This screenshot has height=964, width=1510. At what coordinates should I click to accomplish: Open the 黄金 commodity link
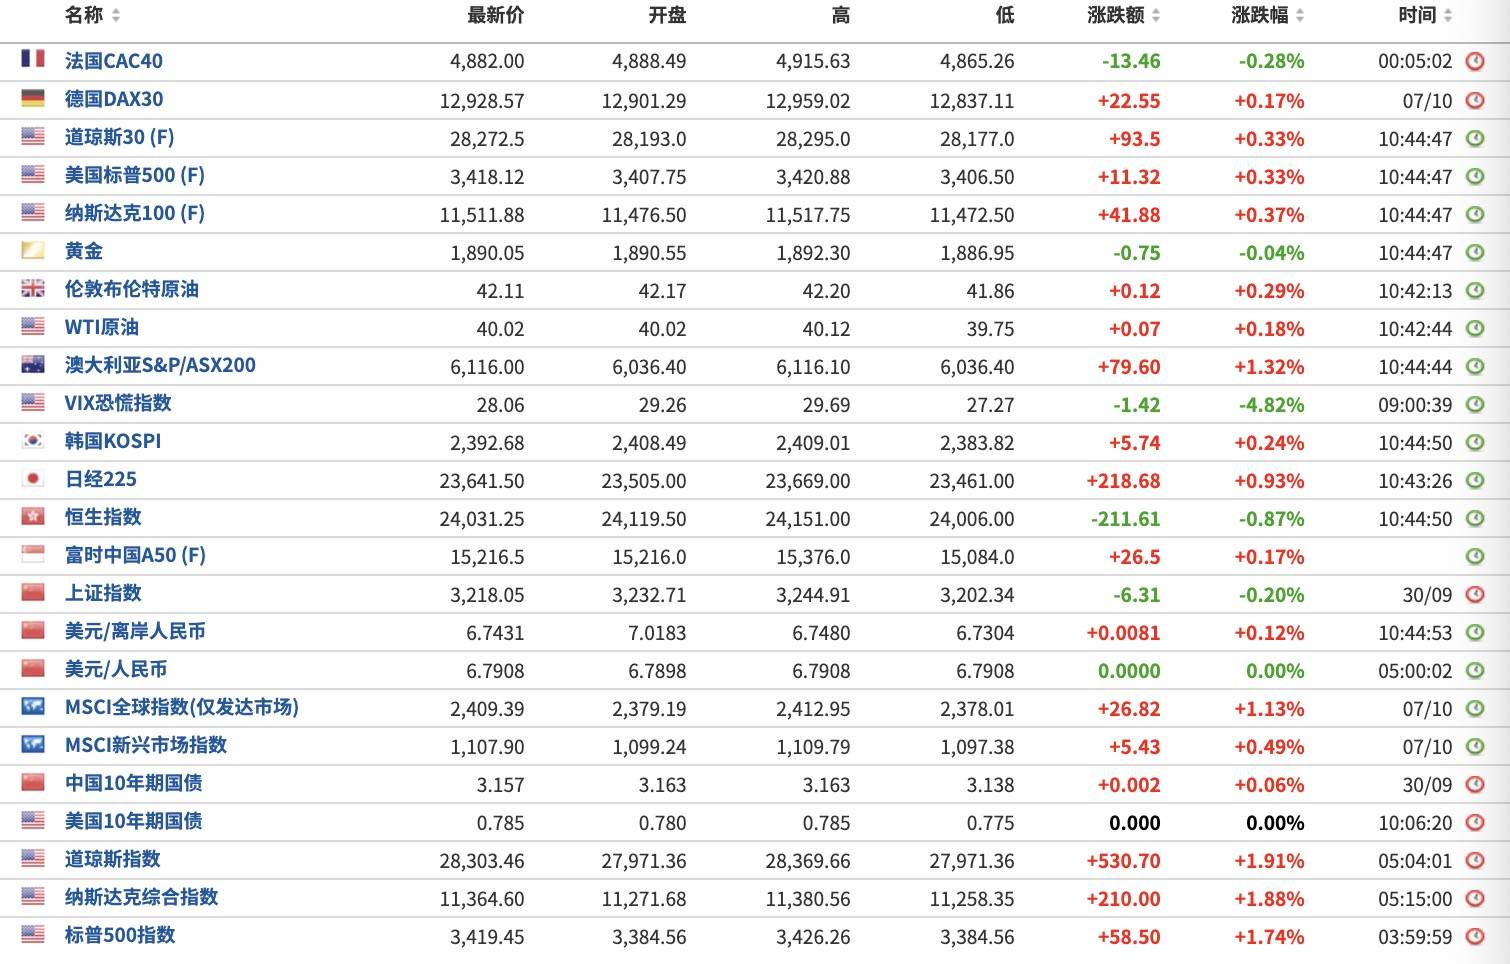click(x=84, y=251)
